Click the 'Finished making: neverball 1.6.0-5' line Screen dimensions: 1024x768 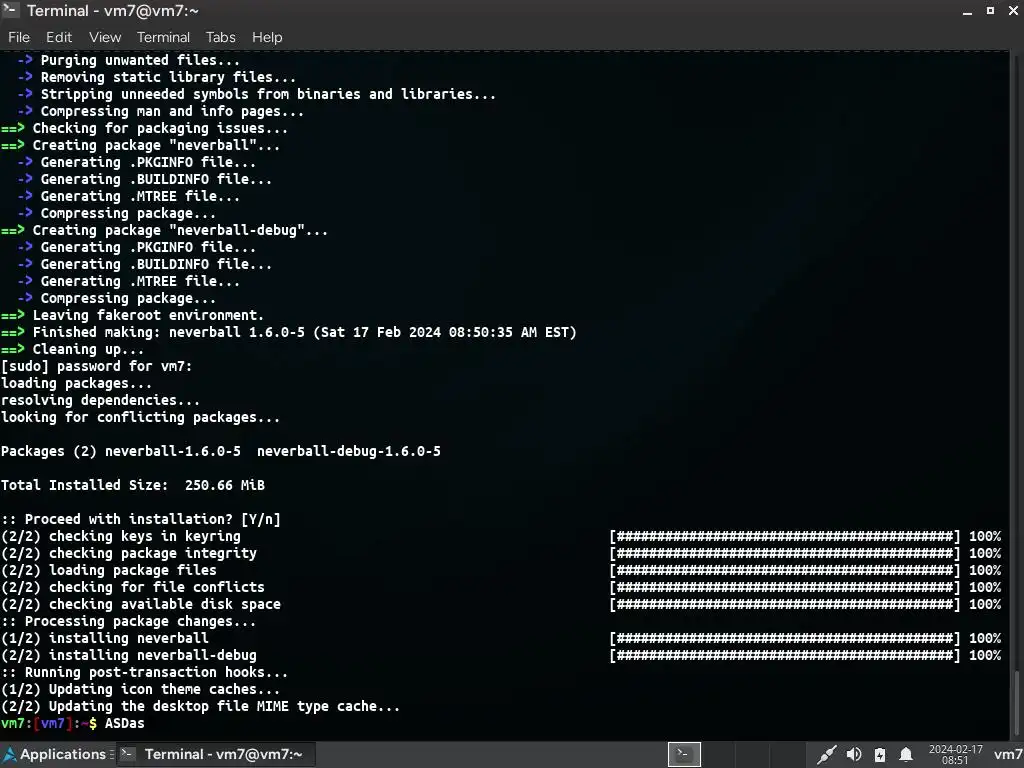[289, 332]
